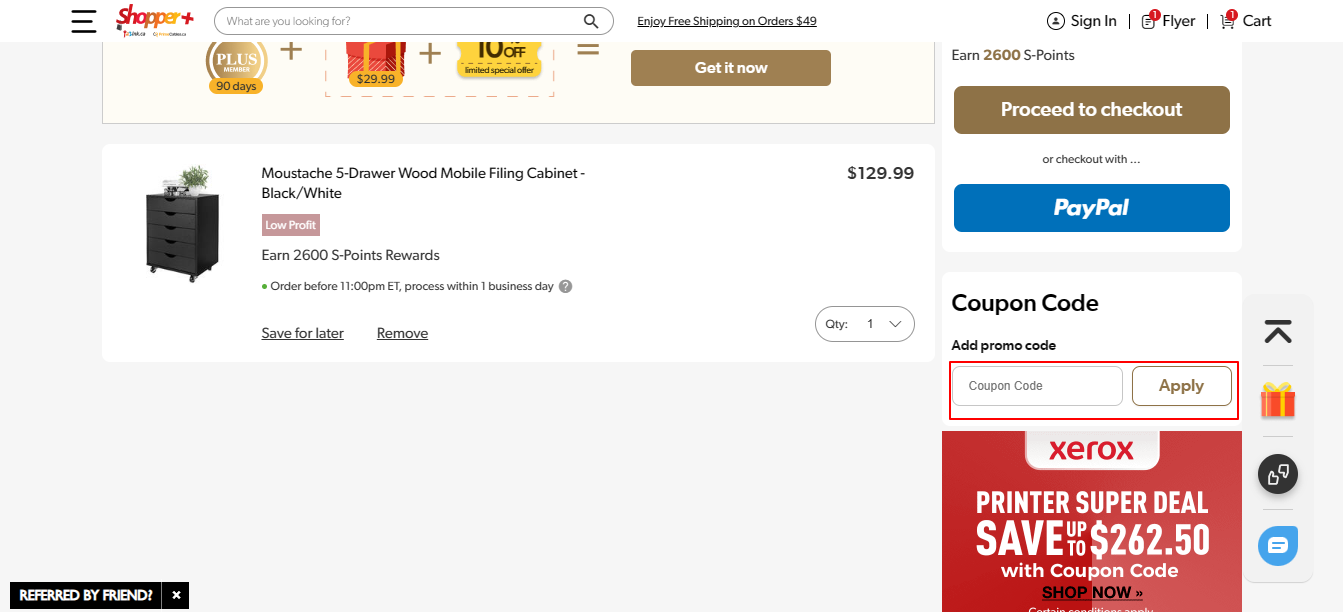Click Proceed to checkout
Screen dimensions: 1343x612
(1091, 110)
